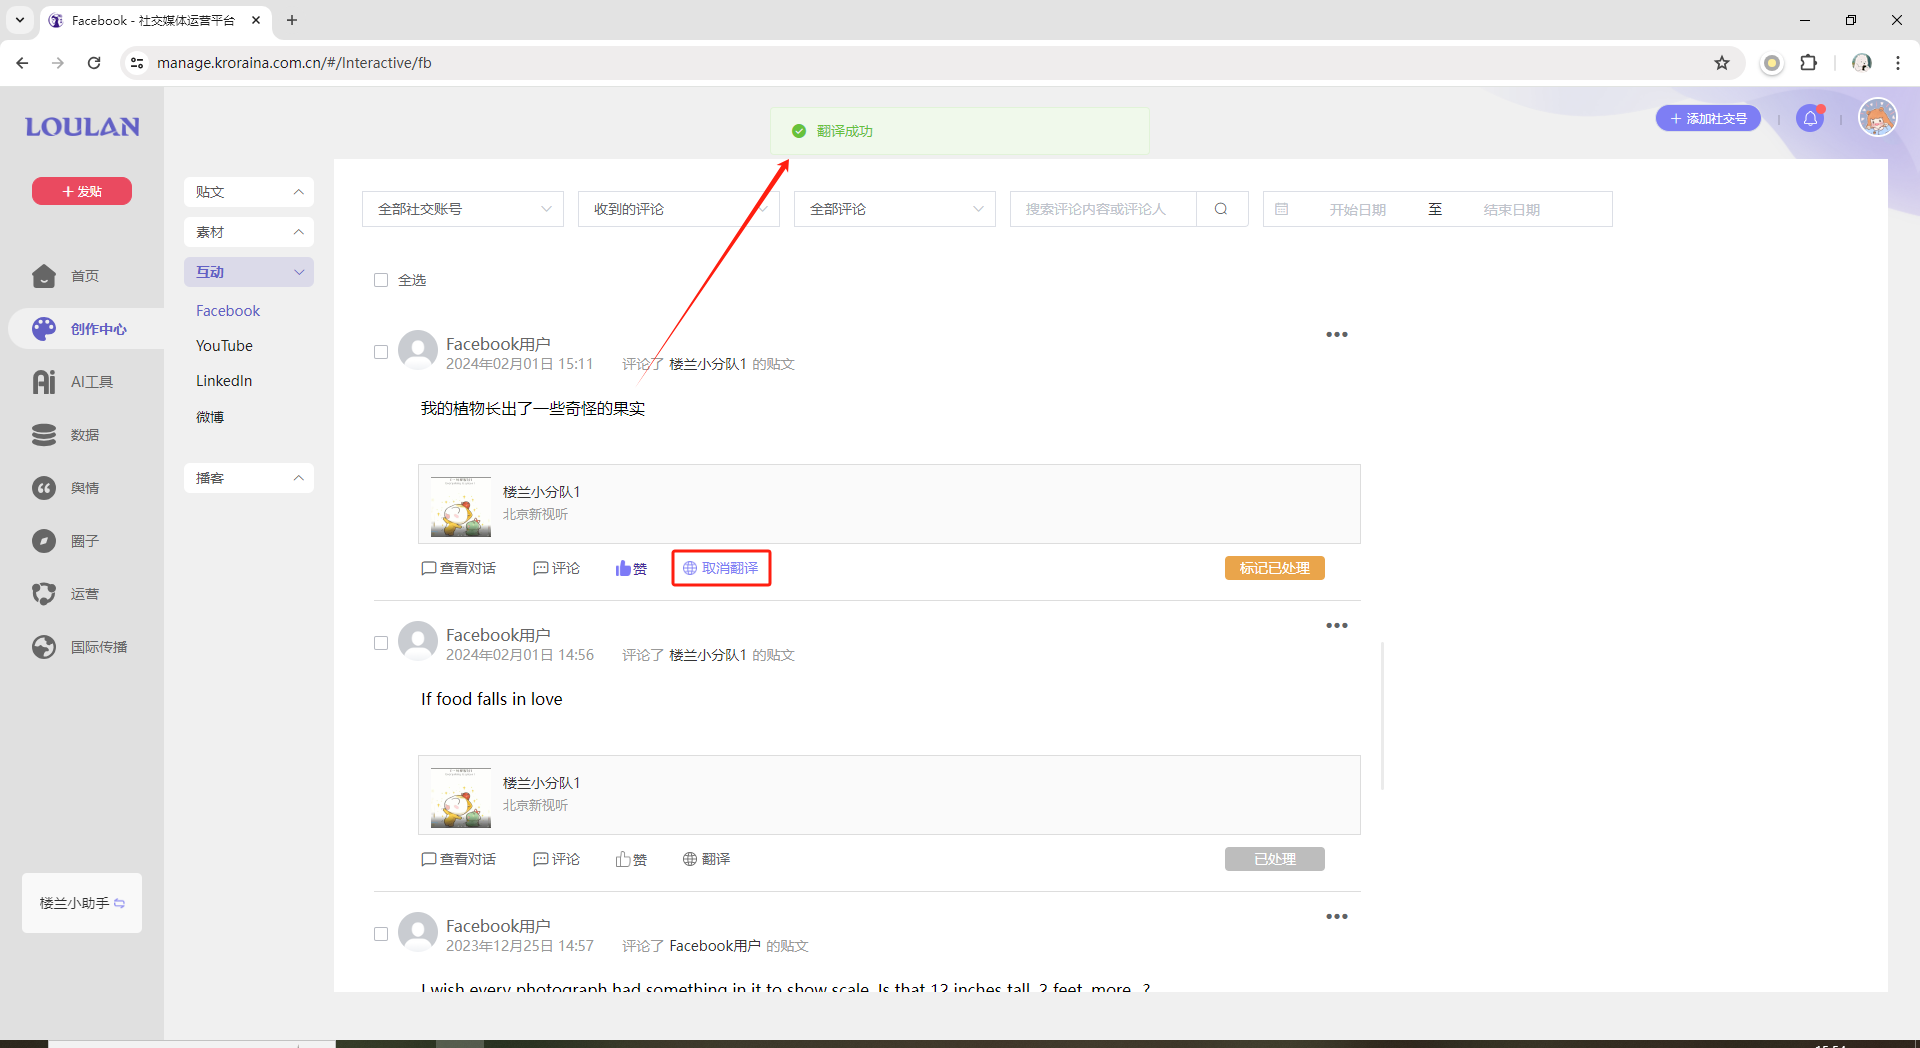Click 查看对话 under 我的植物 comment
Viewport: 1920px width, 1048px height.
(x=459, y=568)
